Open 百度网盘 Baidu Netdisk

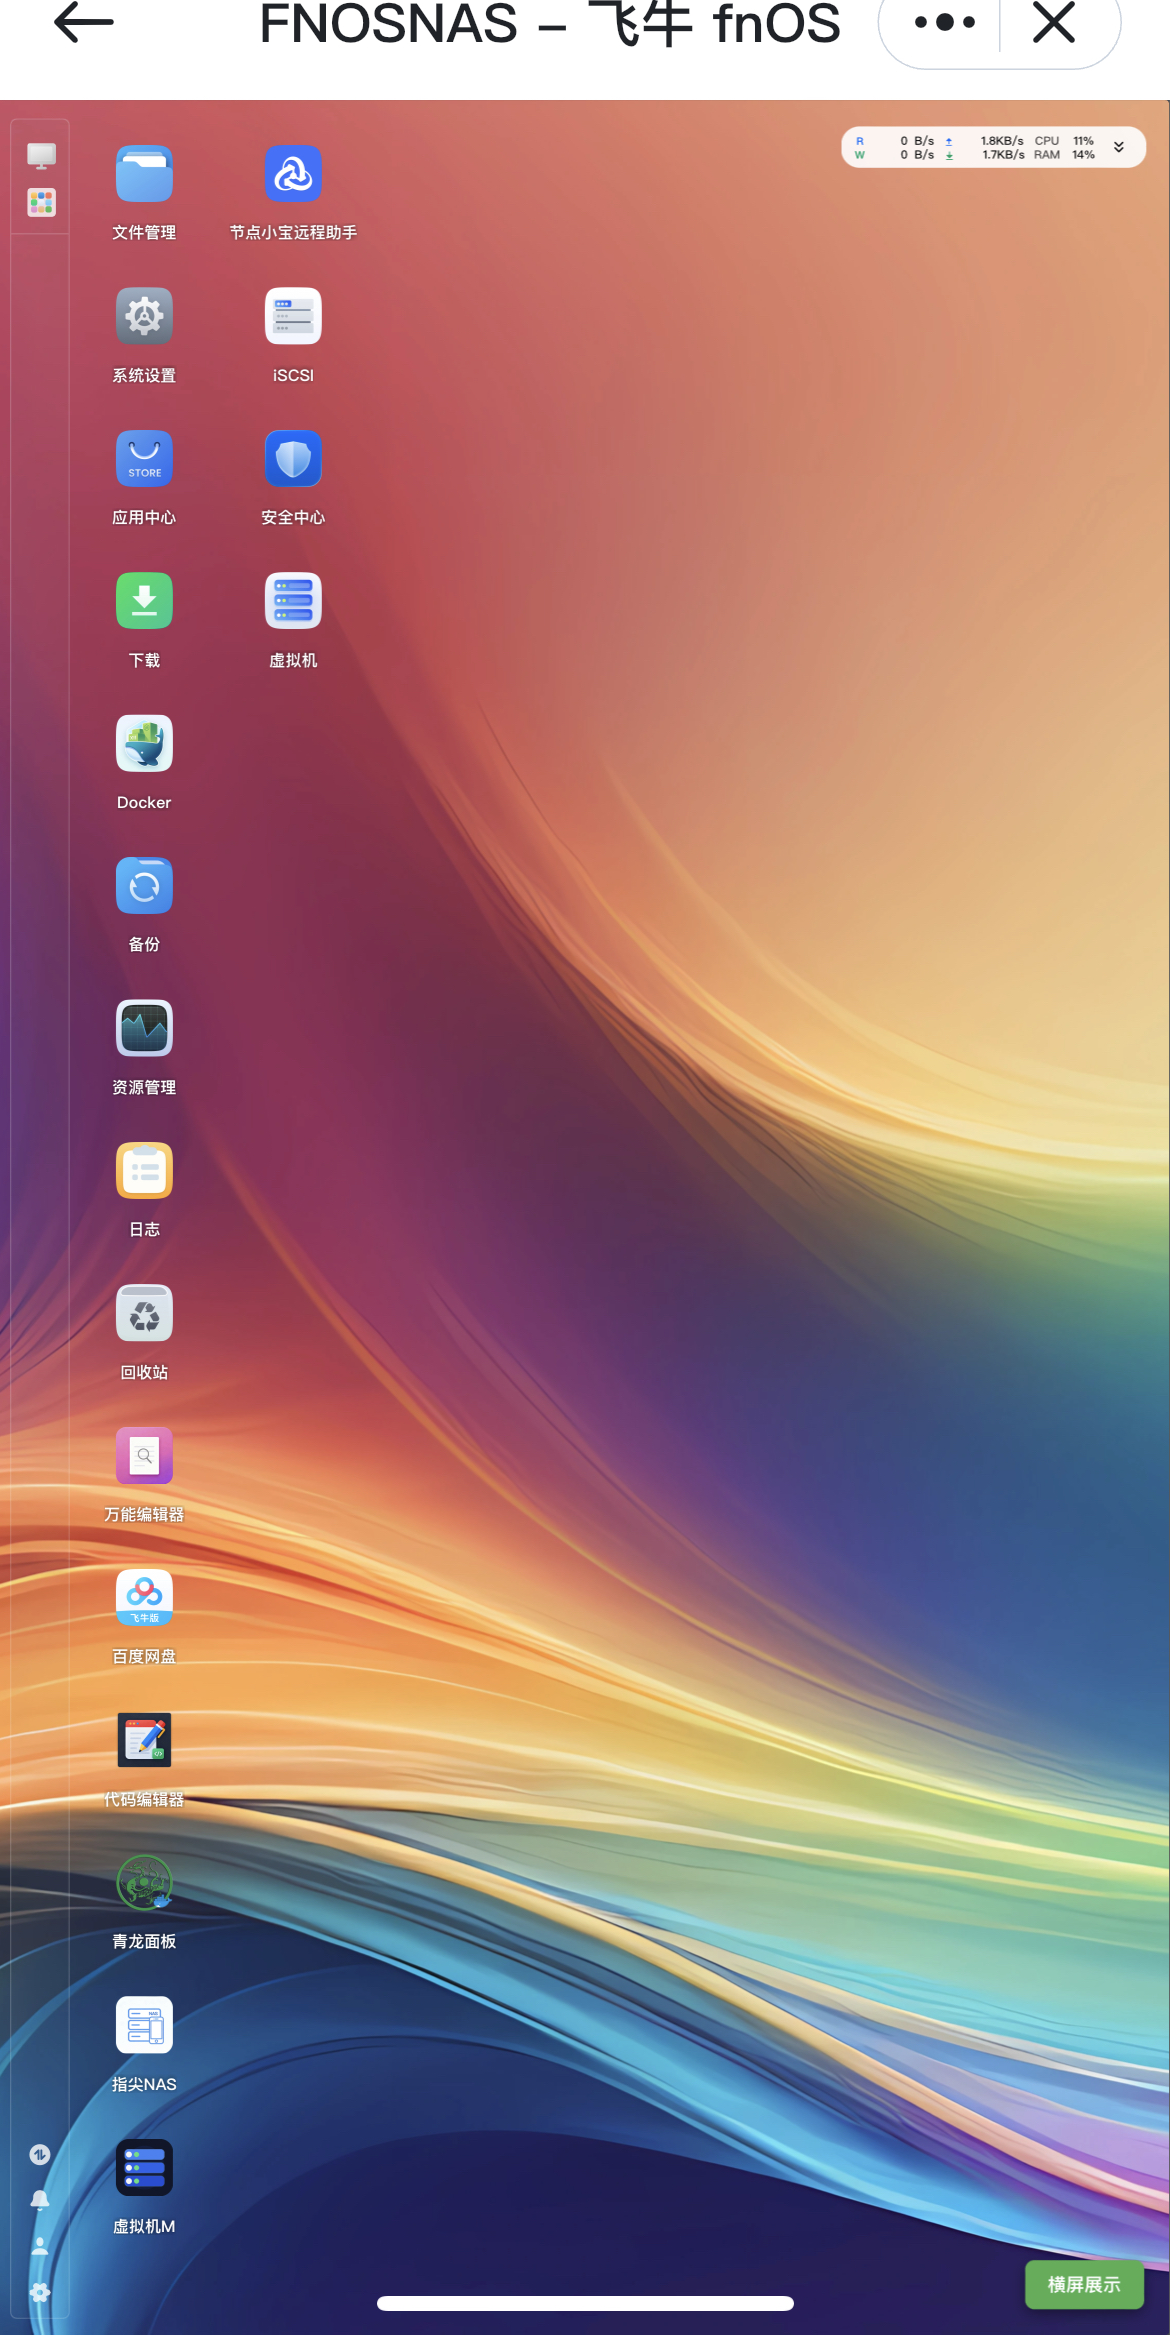point(144,1598)
